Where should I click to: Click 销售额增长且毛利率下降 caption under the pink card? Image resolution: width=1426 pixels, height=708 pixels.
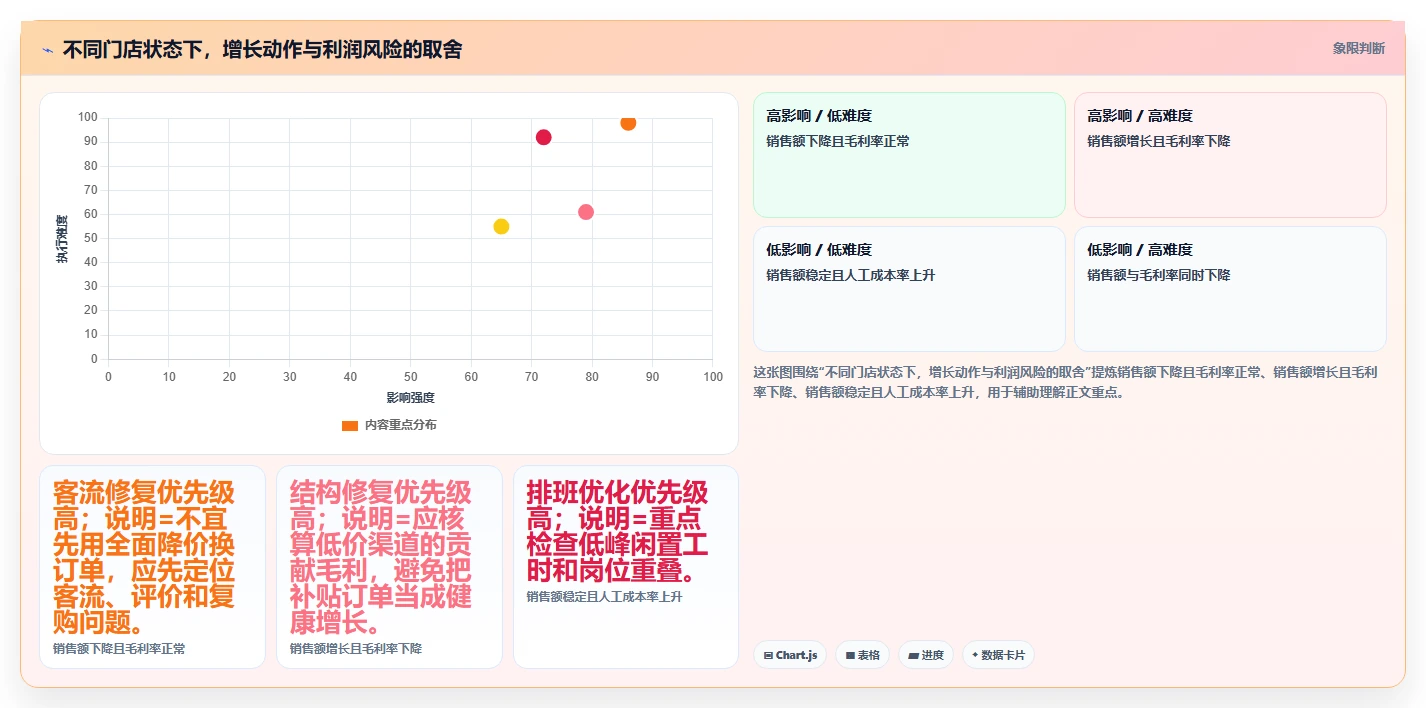(356, 649)
